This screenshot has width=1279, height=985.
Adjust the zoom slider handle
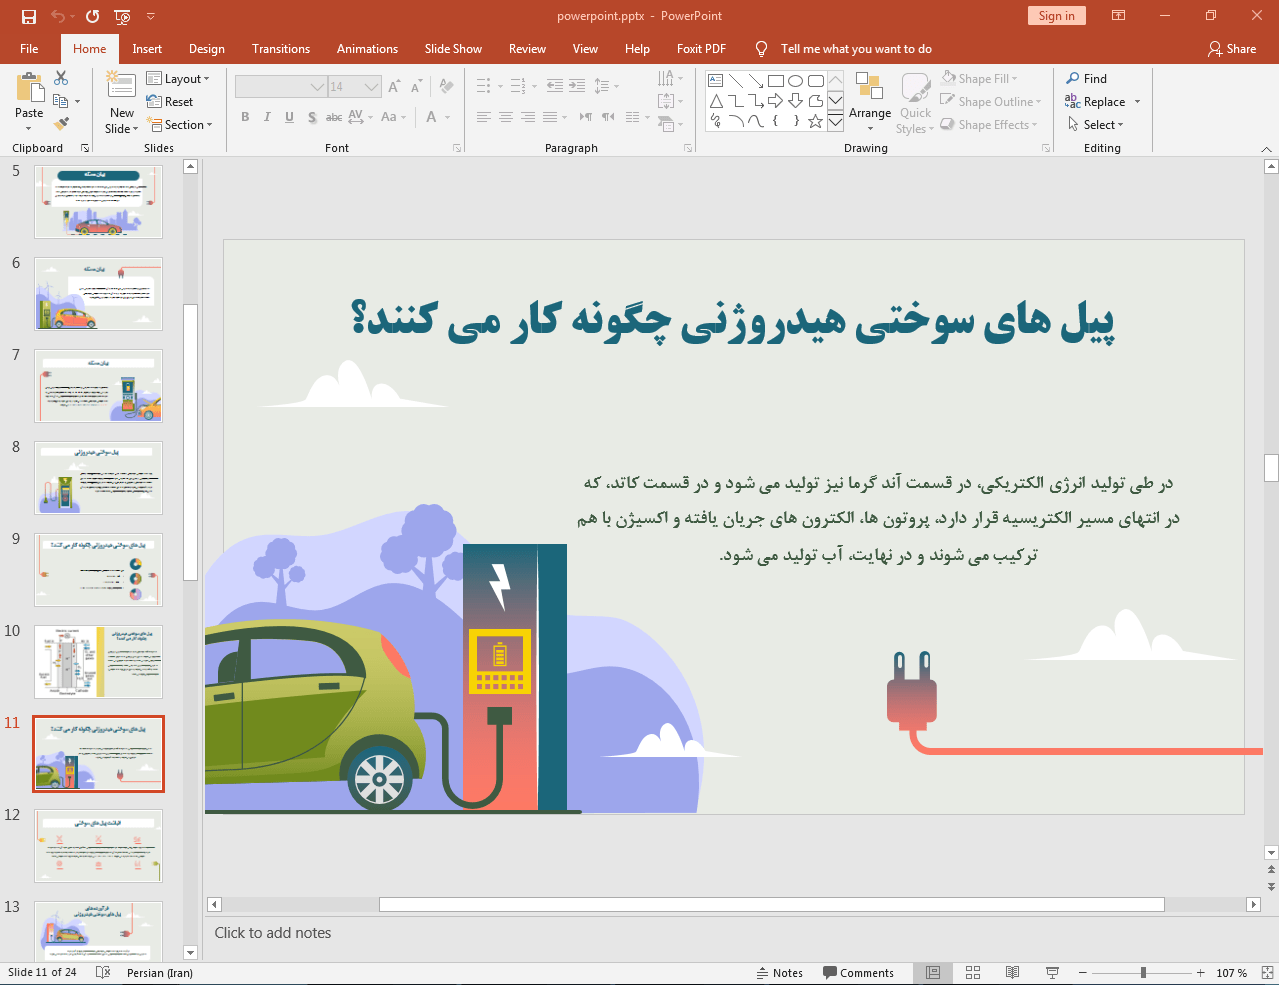(1143, 972)
